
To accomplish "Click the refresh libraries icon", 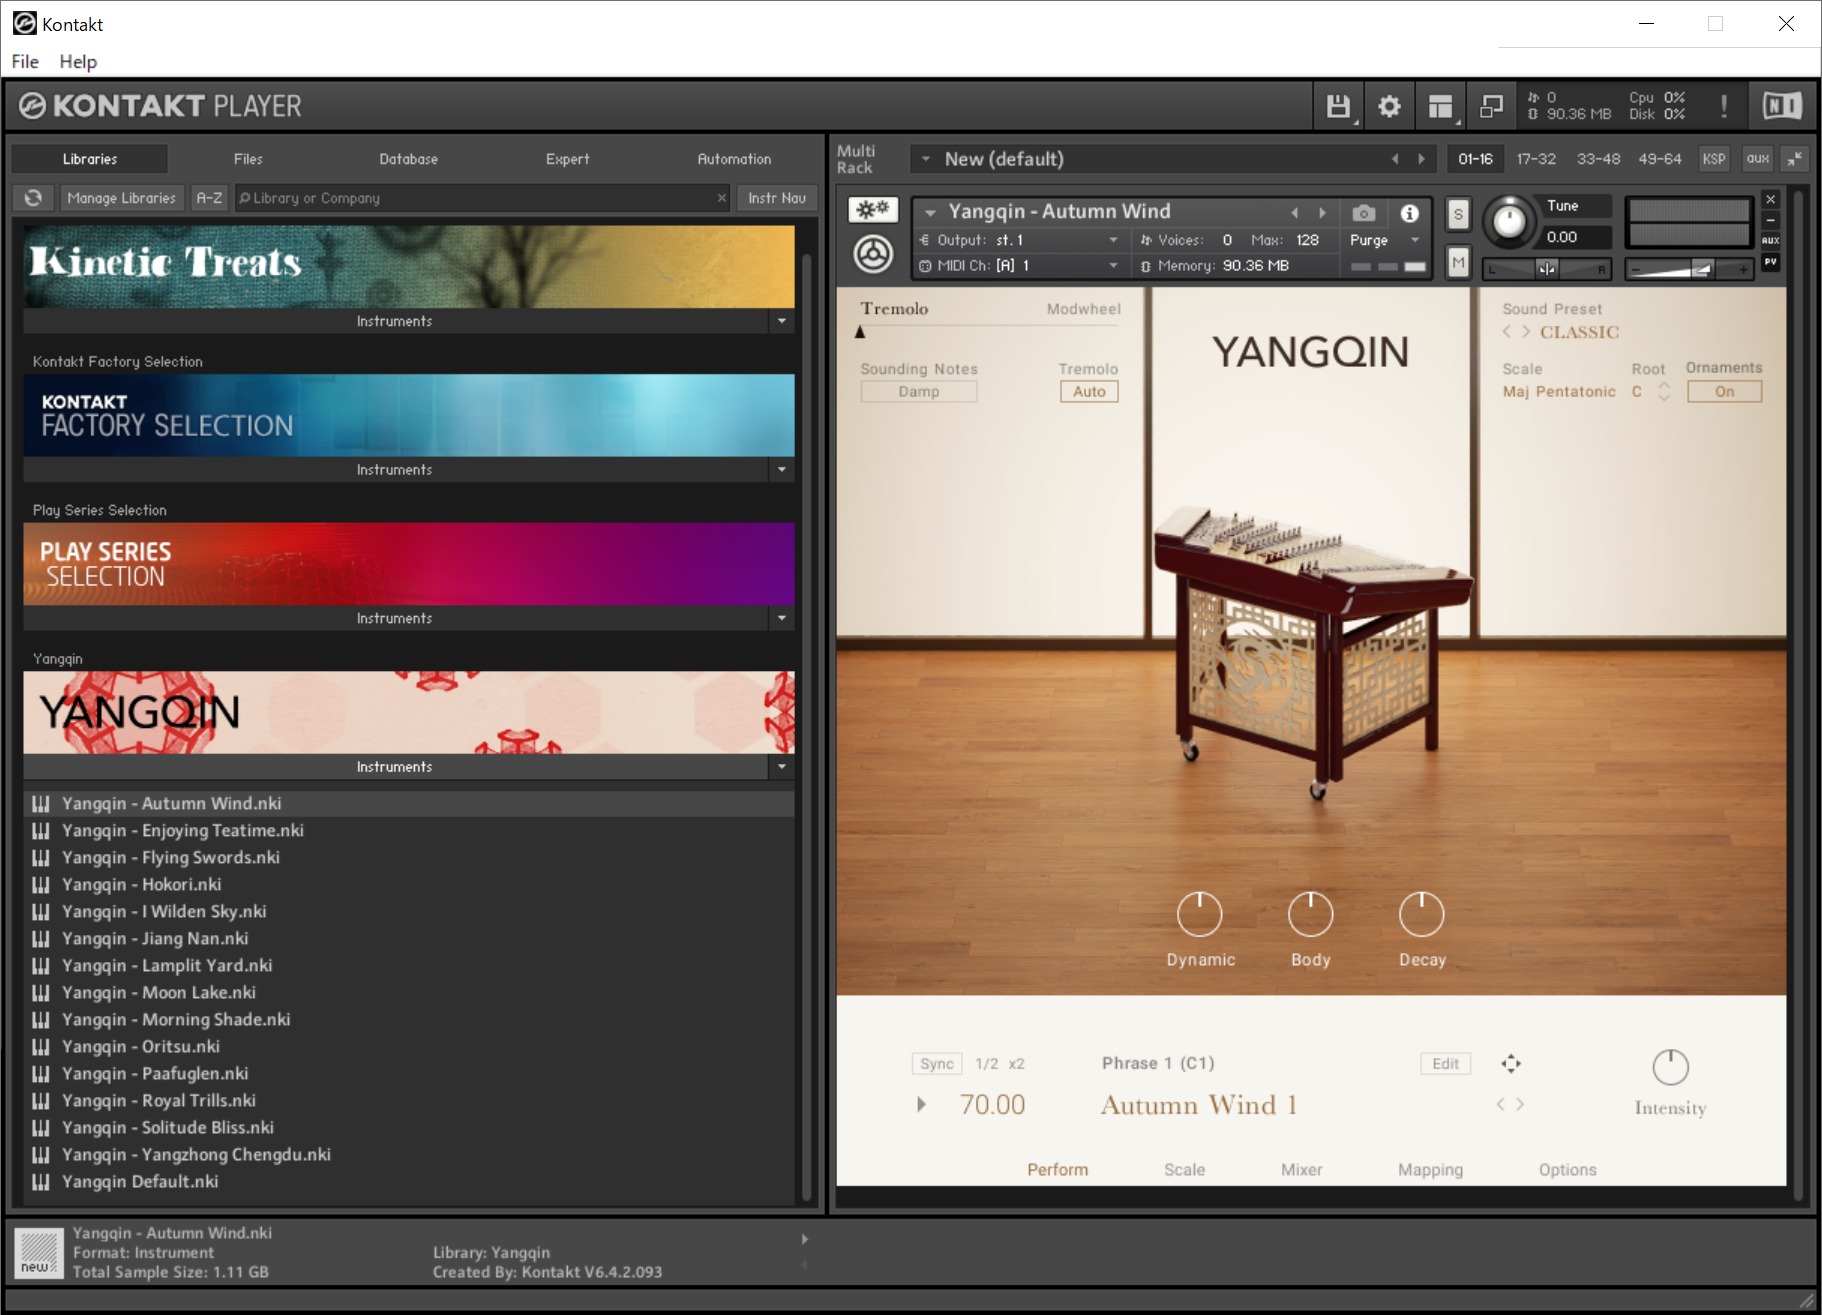I will [33, 198].
